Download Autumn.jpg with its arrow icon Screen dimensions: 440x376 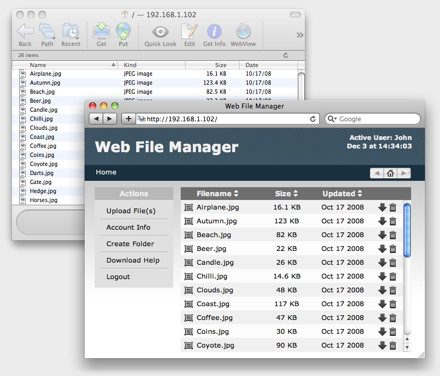382,221
